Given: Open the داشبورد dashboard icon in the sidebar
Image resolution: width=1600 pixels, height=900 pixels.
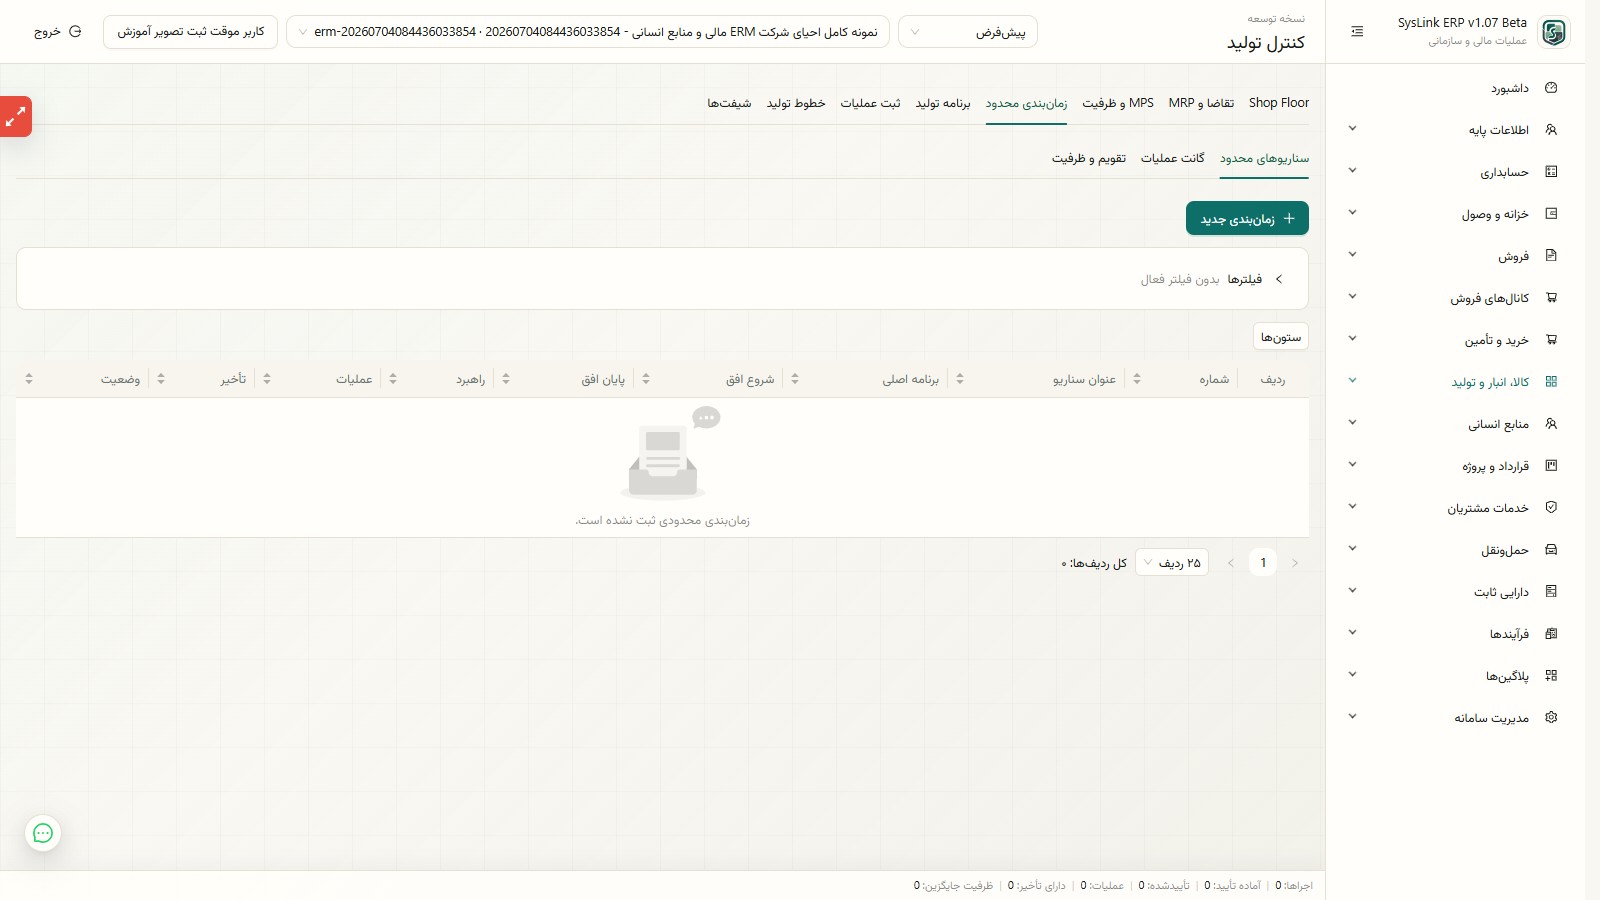Looking at the screenshot, I should [1551, 88].
